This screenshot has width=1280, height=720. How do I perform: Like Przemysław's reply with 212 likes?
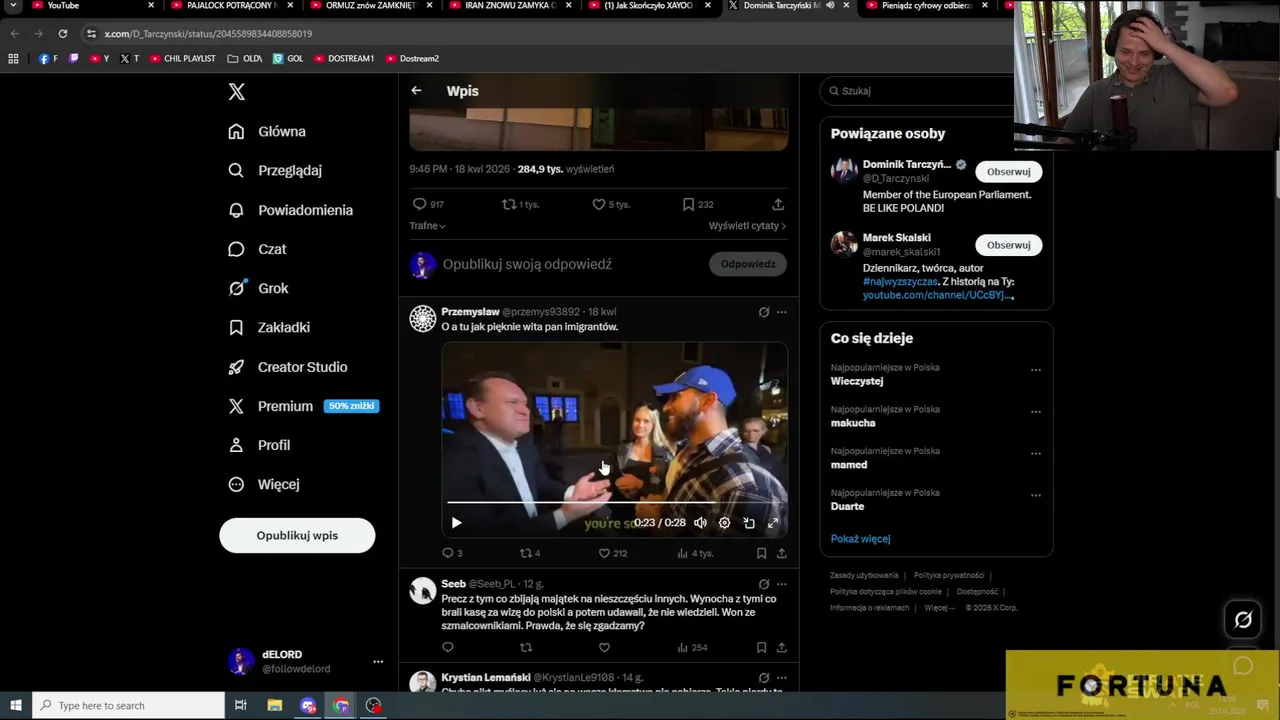point(612,553)
